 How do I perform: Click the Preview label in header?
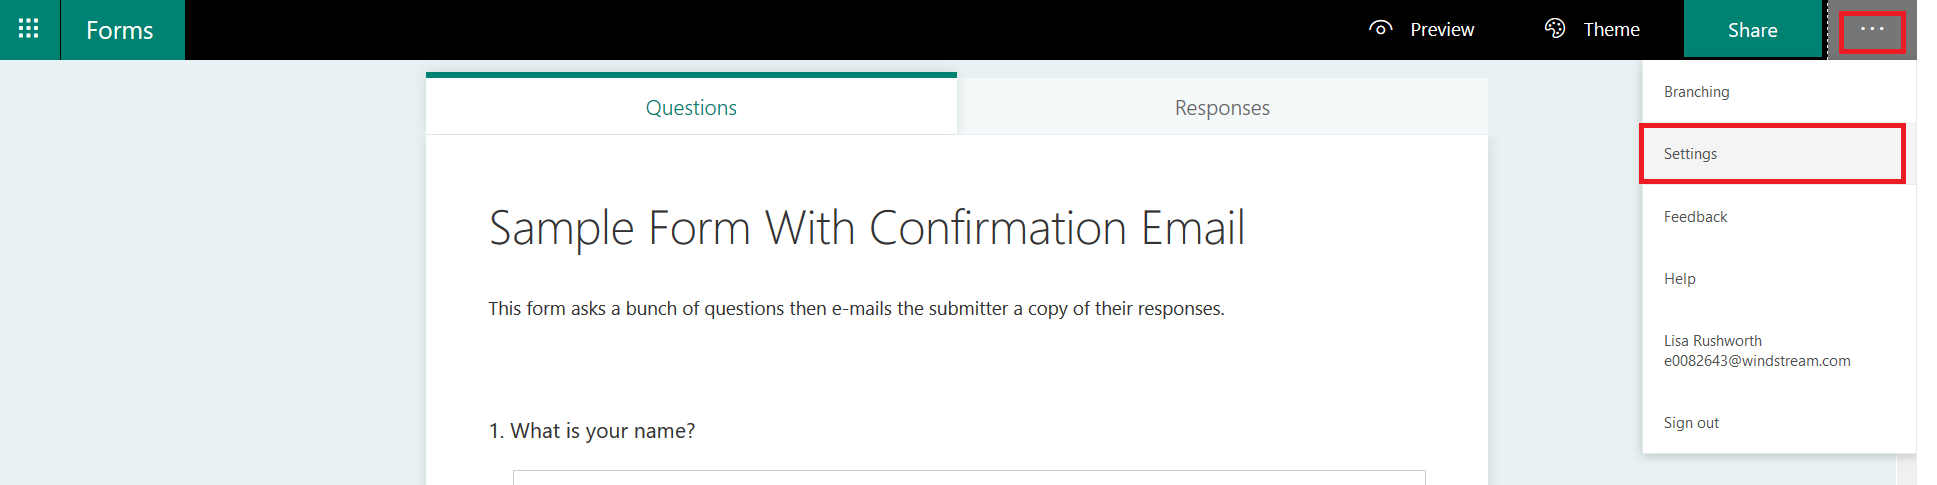(1442, 30)
